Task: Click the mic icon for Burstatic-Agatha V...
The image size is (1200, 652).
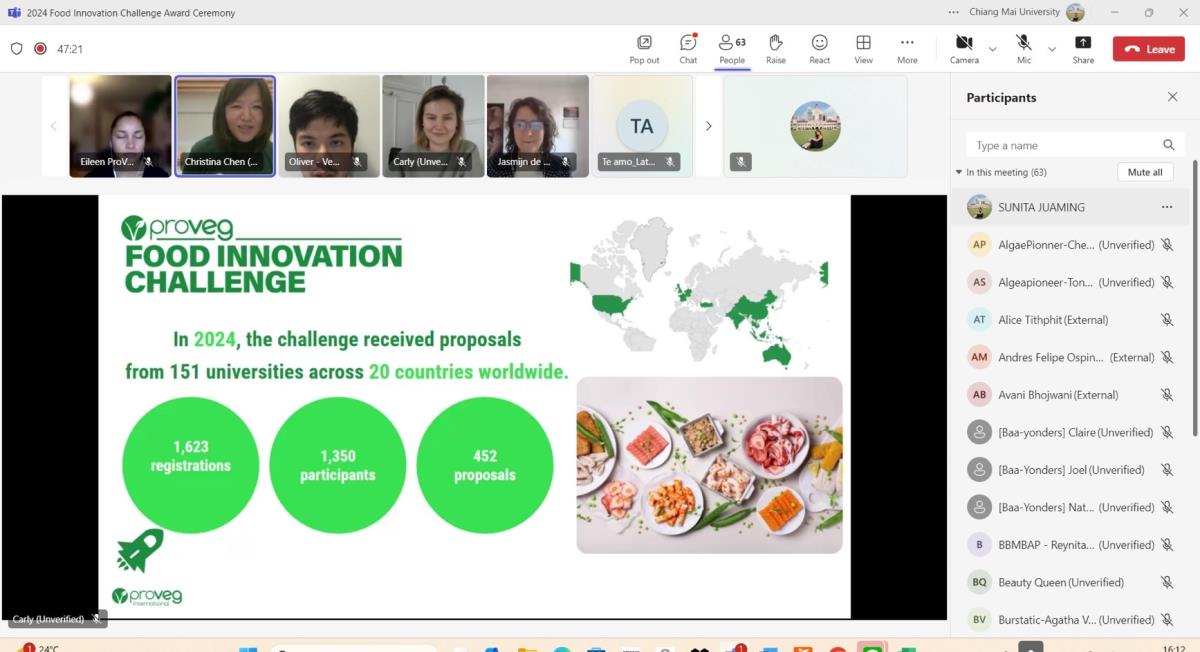Action: click(1166, 620)
